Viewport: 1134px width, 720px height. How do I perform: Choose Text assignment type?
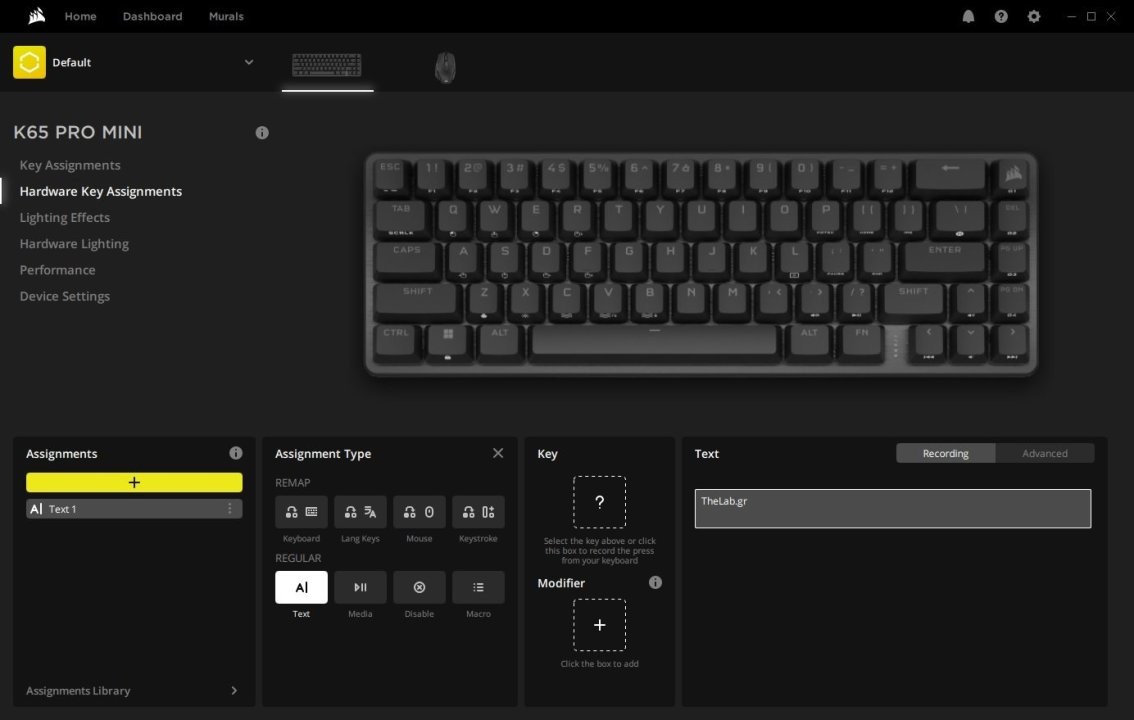point(301,587)
